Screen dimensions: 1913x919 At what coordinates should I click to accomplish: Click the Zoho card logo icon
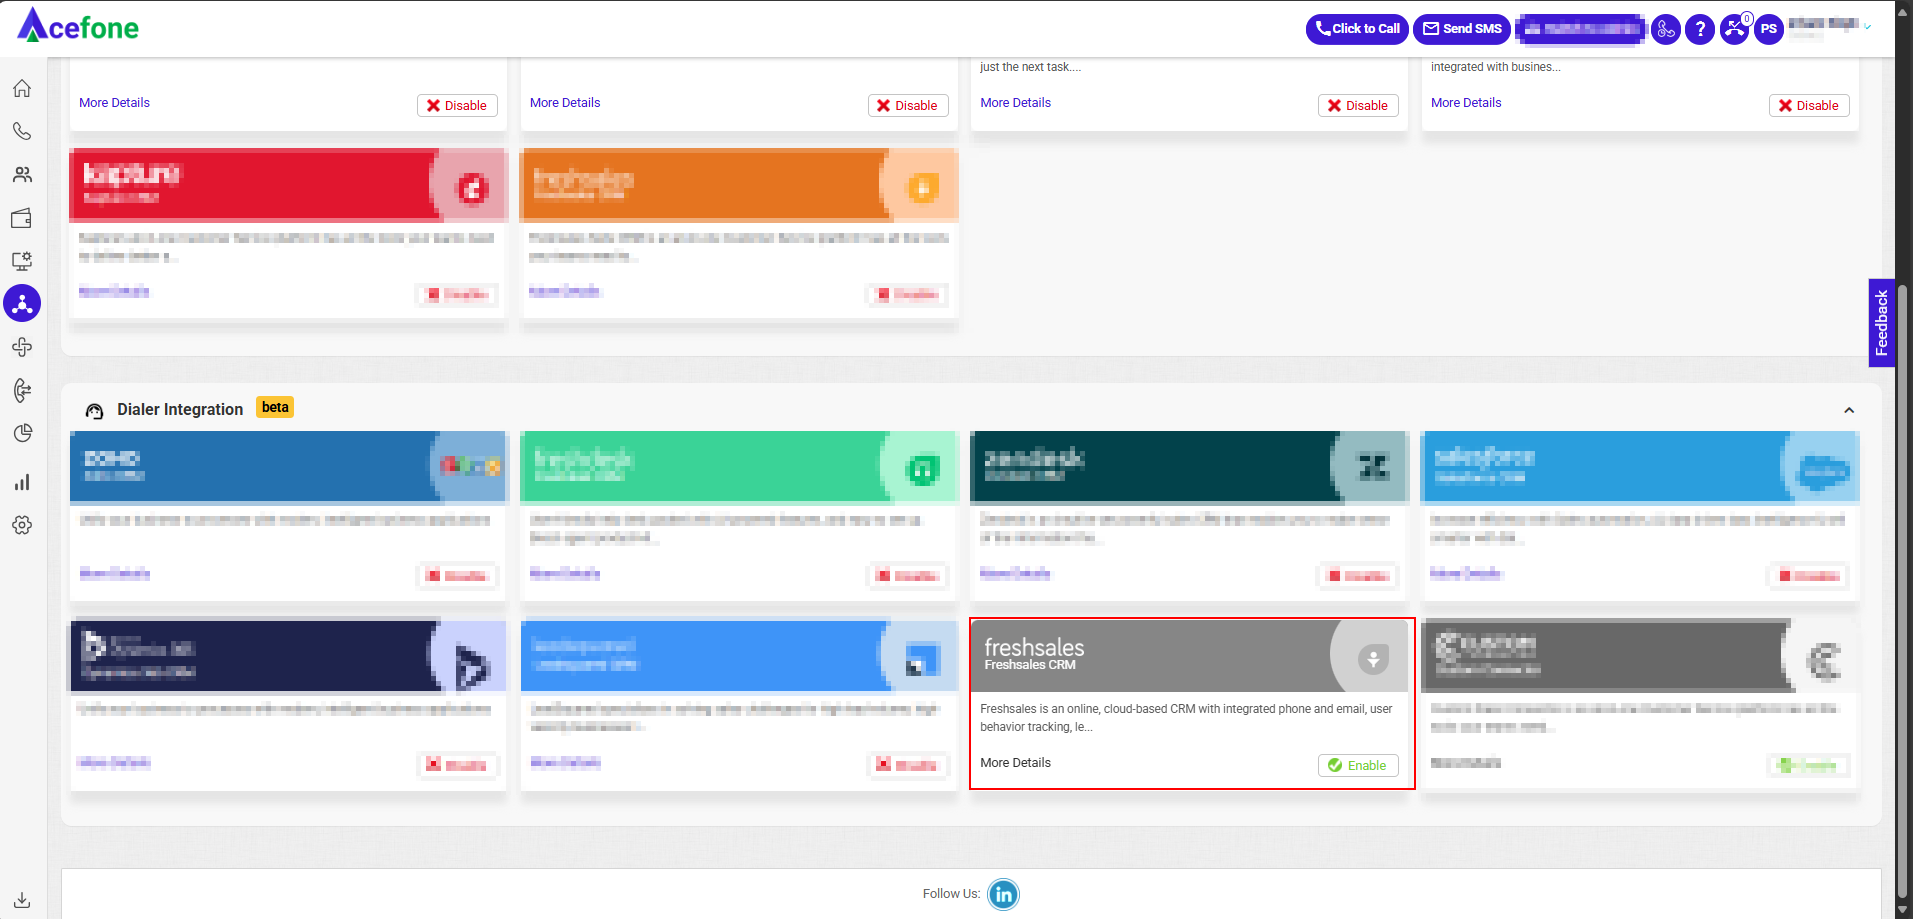[x=470, y=466]
